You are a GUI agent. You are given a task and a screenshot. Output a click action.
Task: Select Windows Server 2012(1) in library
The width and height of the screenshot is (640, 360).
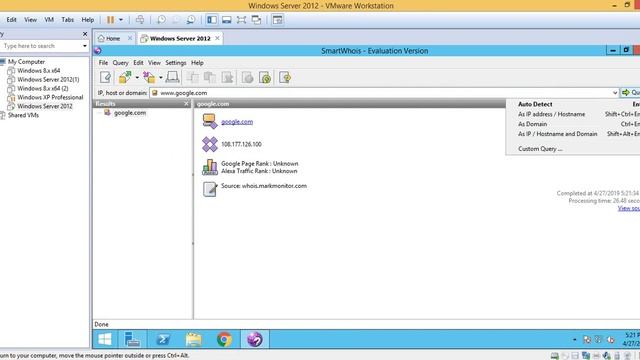coord(48,80)
